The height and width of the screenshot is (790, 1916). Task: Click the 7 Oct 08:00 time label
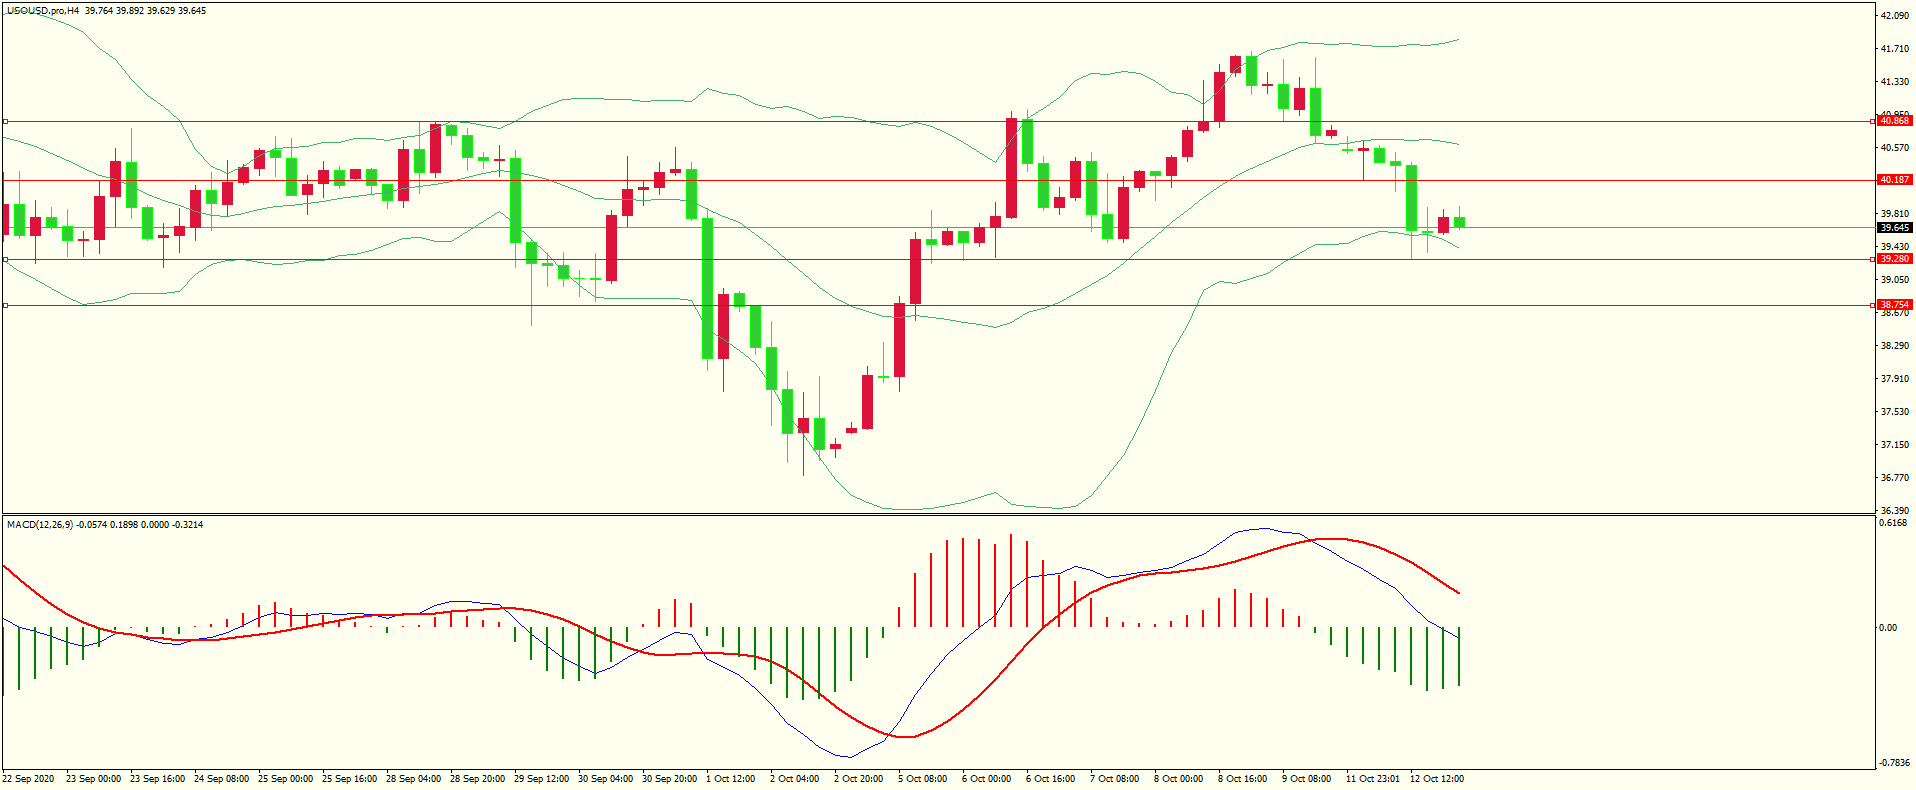[x=1115, y=779]
